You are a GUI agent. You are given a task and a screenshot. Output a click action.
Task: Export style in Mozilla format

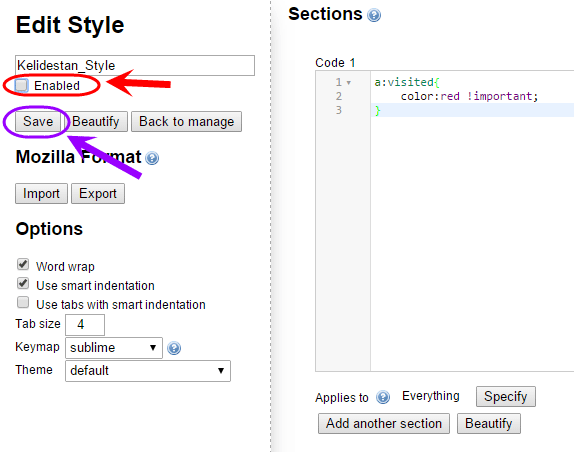tap(98, 194)
